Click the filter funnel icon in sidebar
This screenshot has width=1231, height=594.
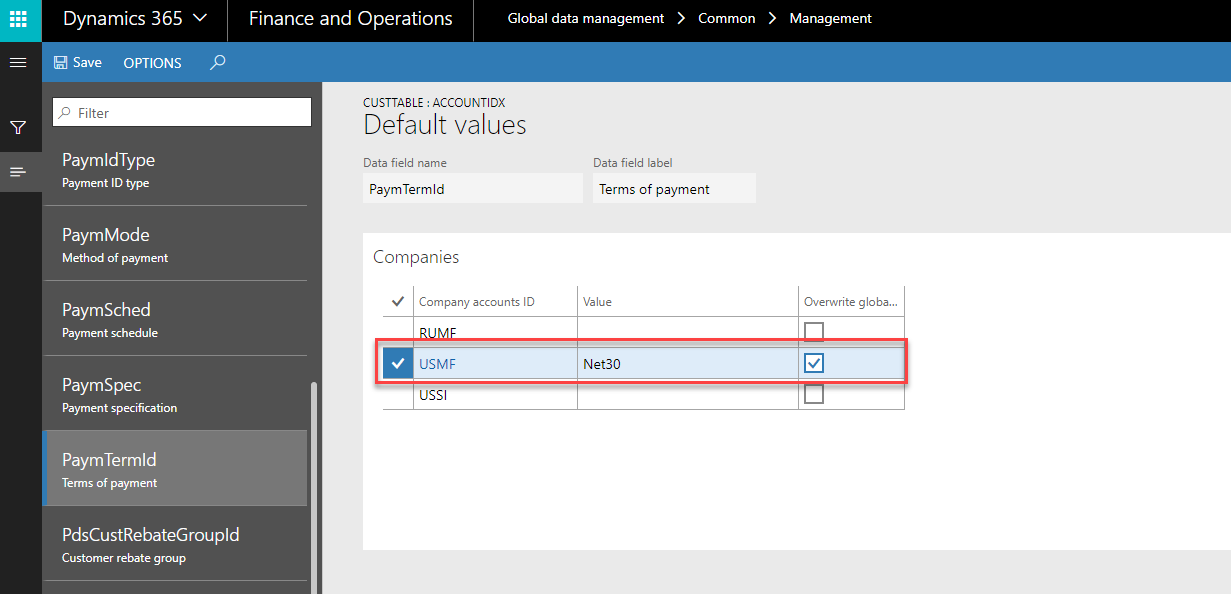click(x=17, y=128)
